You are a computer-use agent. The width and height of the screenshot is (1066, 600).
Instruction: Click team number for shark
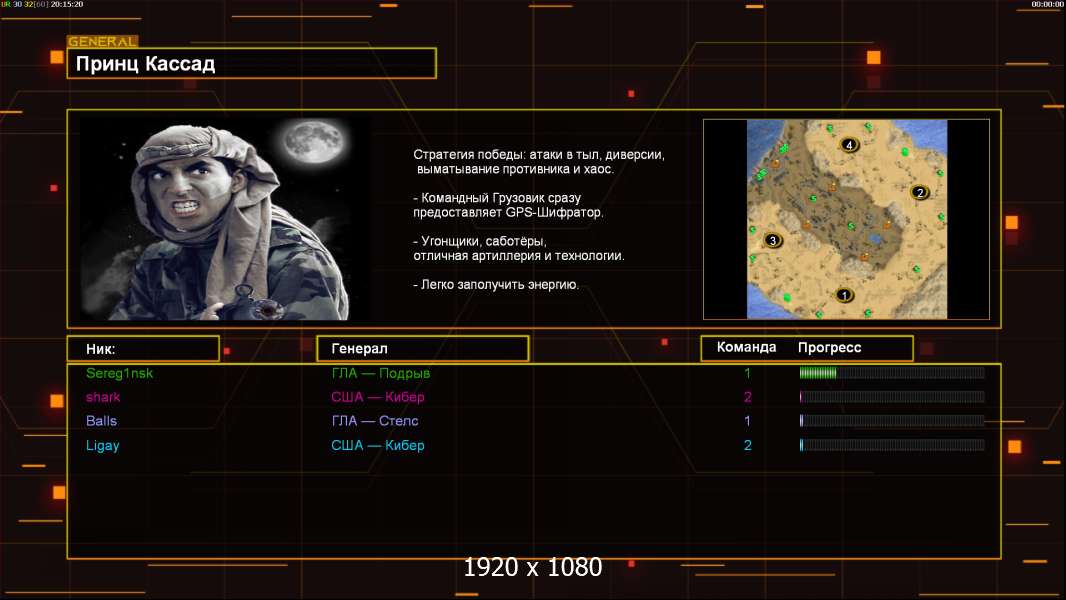(748, 397)
